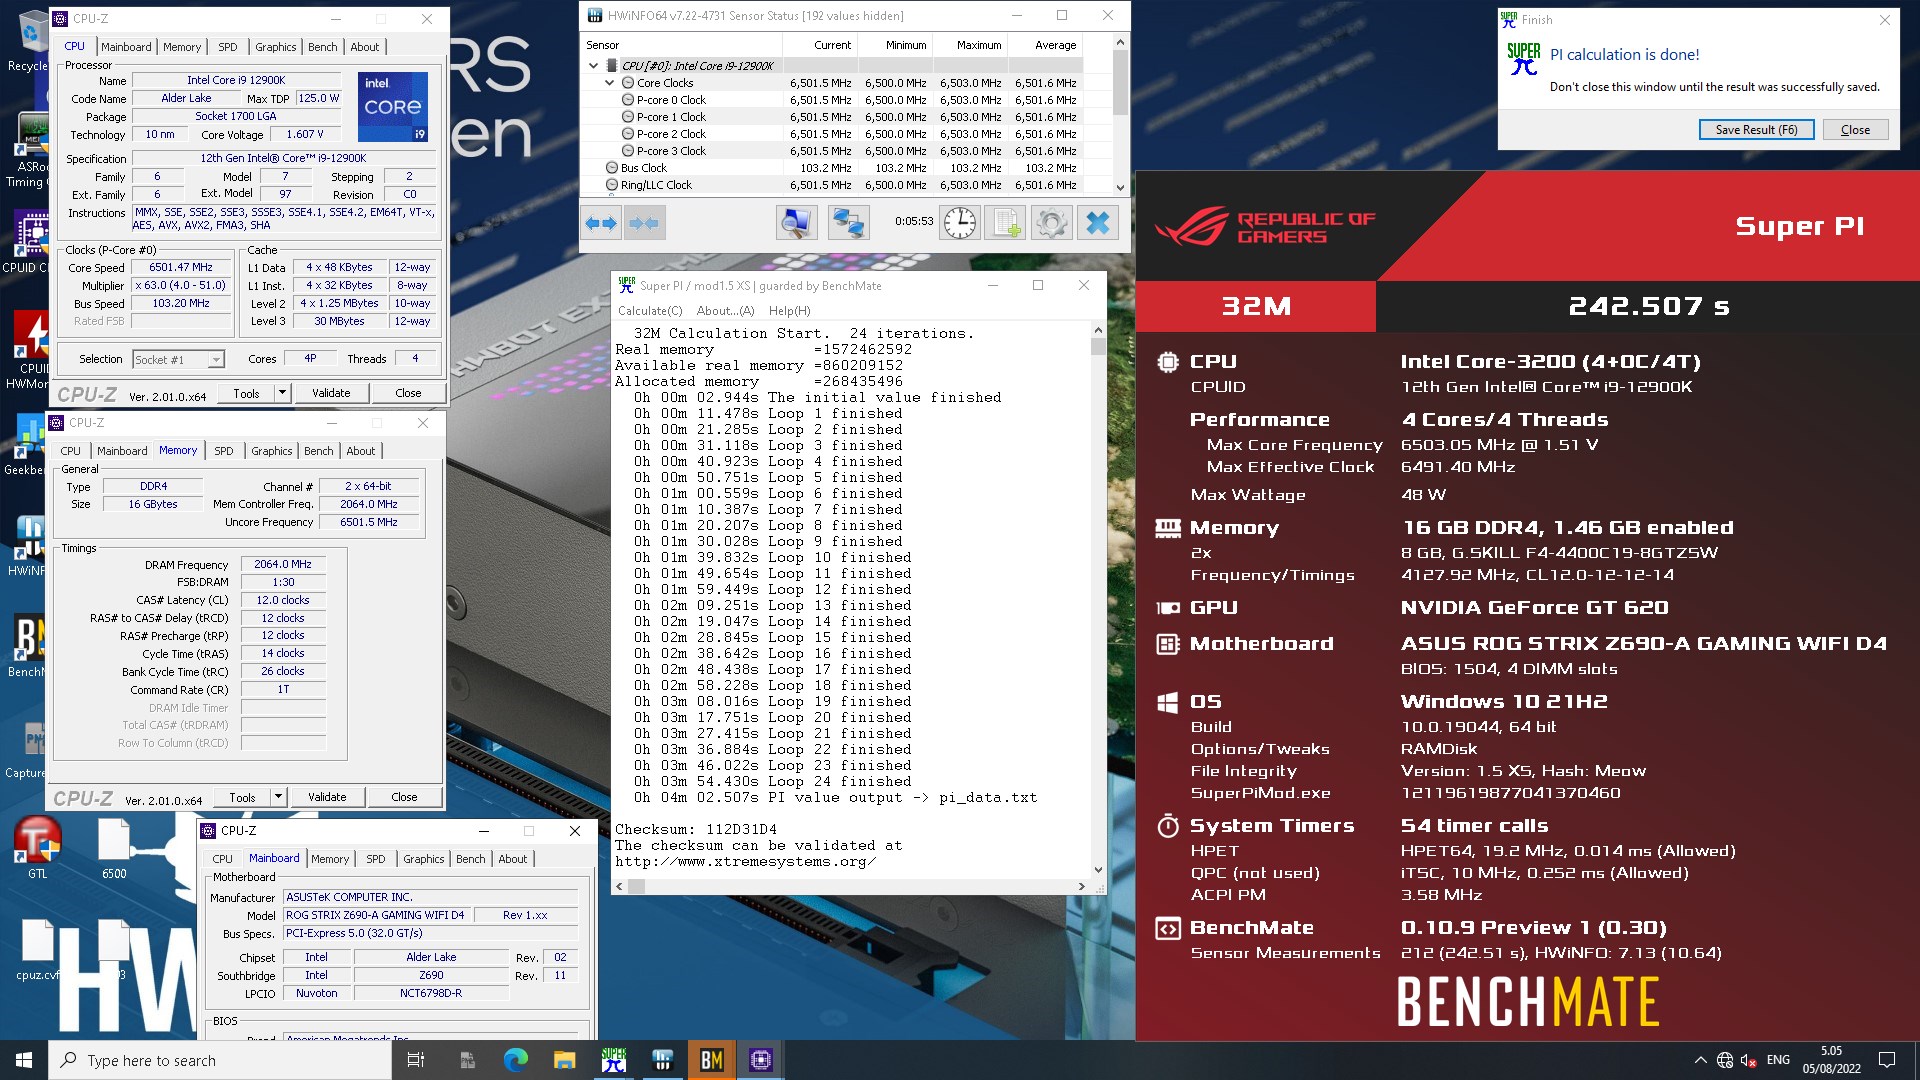Click the PNG file icon in taskbar

(466, 1060)
